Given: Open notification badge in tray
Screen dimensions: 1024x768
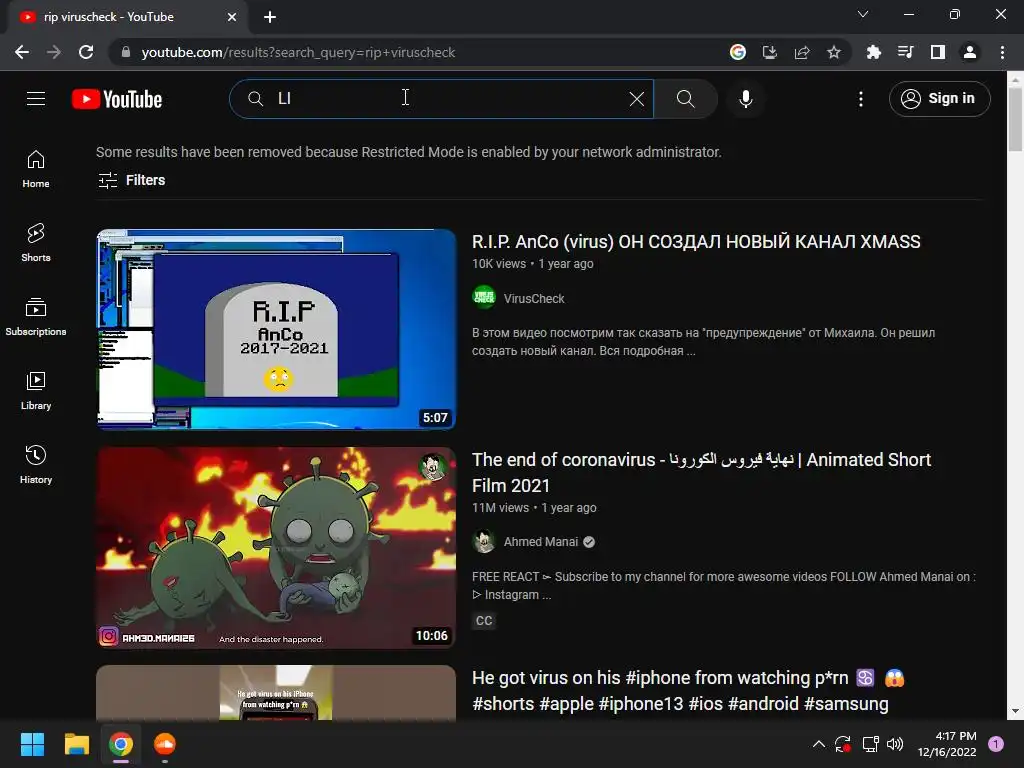Looking at the screenshot, I should tap(996, 744).
